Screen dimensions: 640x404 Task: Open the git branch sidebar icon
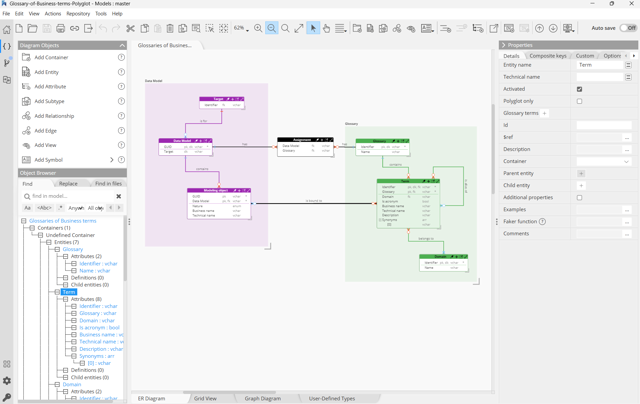click(x=7, y=62)
